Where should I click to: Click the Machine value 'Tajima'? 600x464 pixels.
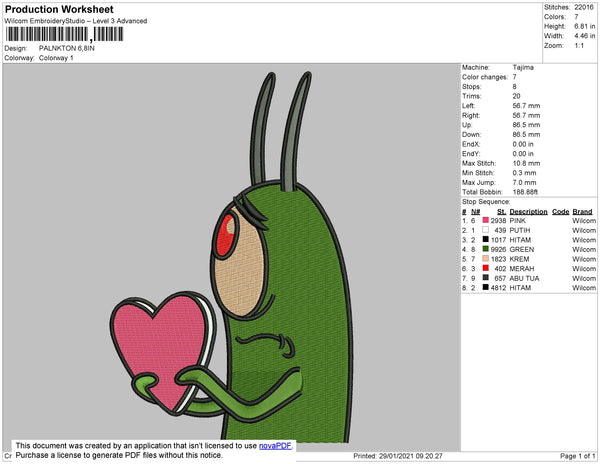[x=523, y=67]
